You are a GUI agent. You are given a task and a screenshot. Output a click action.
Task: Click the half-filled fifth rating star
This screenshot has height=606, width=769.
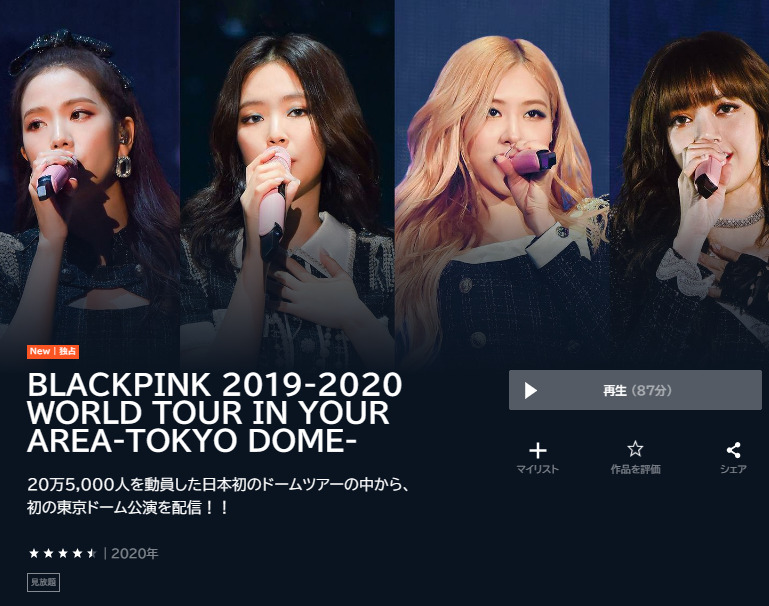point(92,554)
